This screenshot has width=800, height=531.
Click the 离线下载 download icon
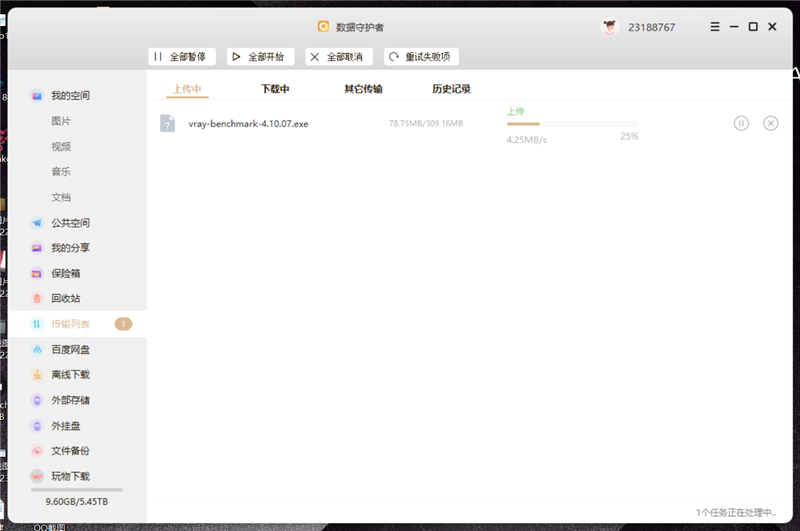[x=37, y=375]
